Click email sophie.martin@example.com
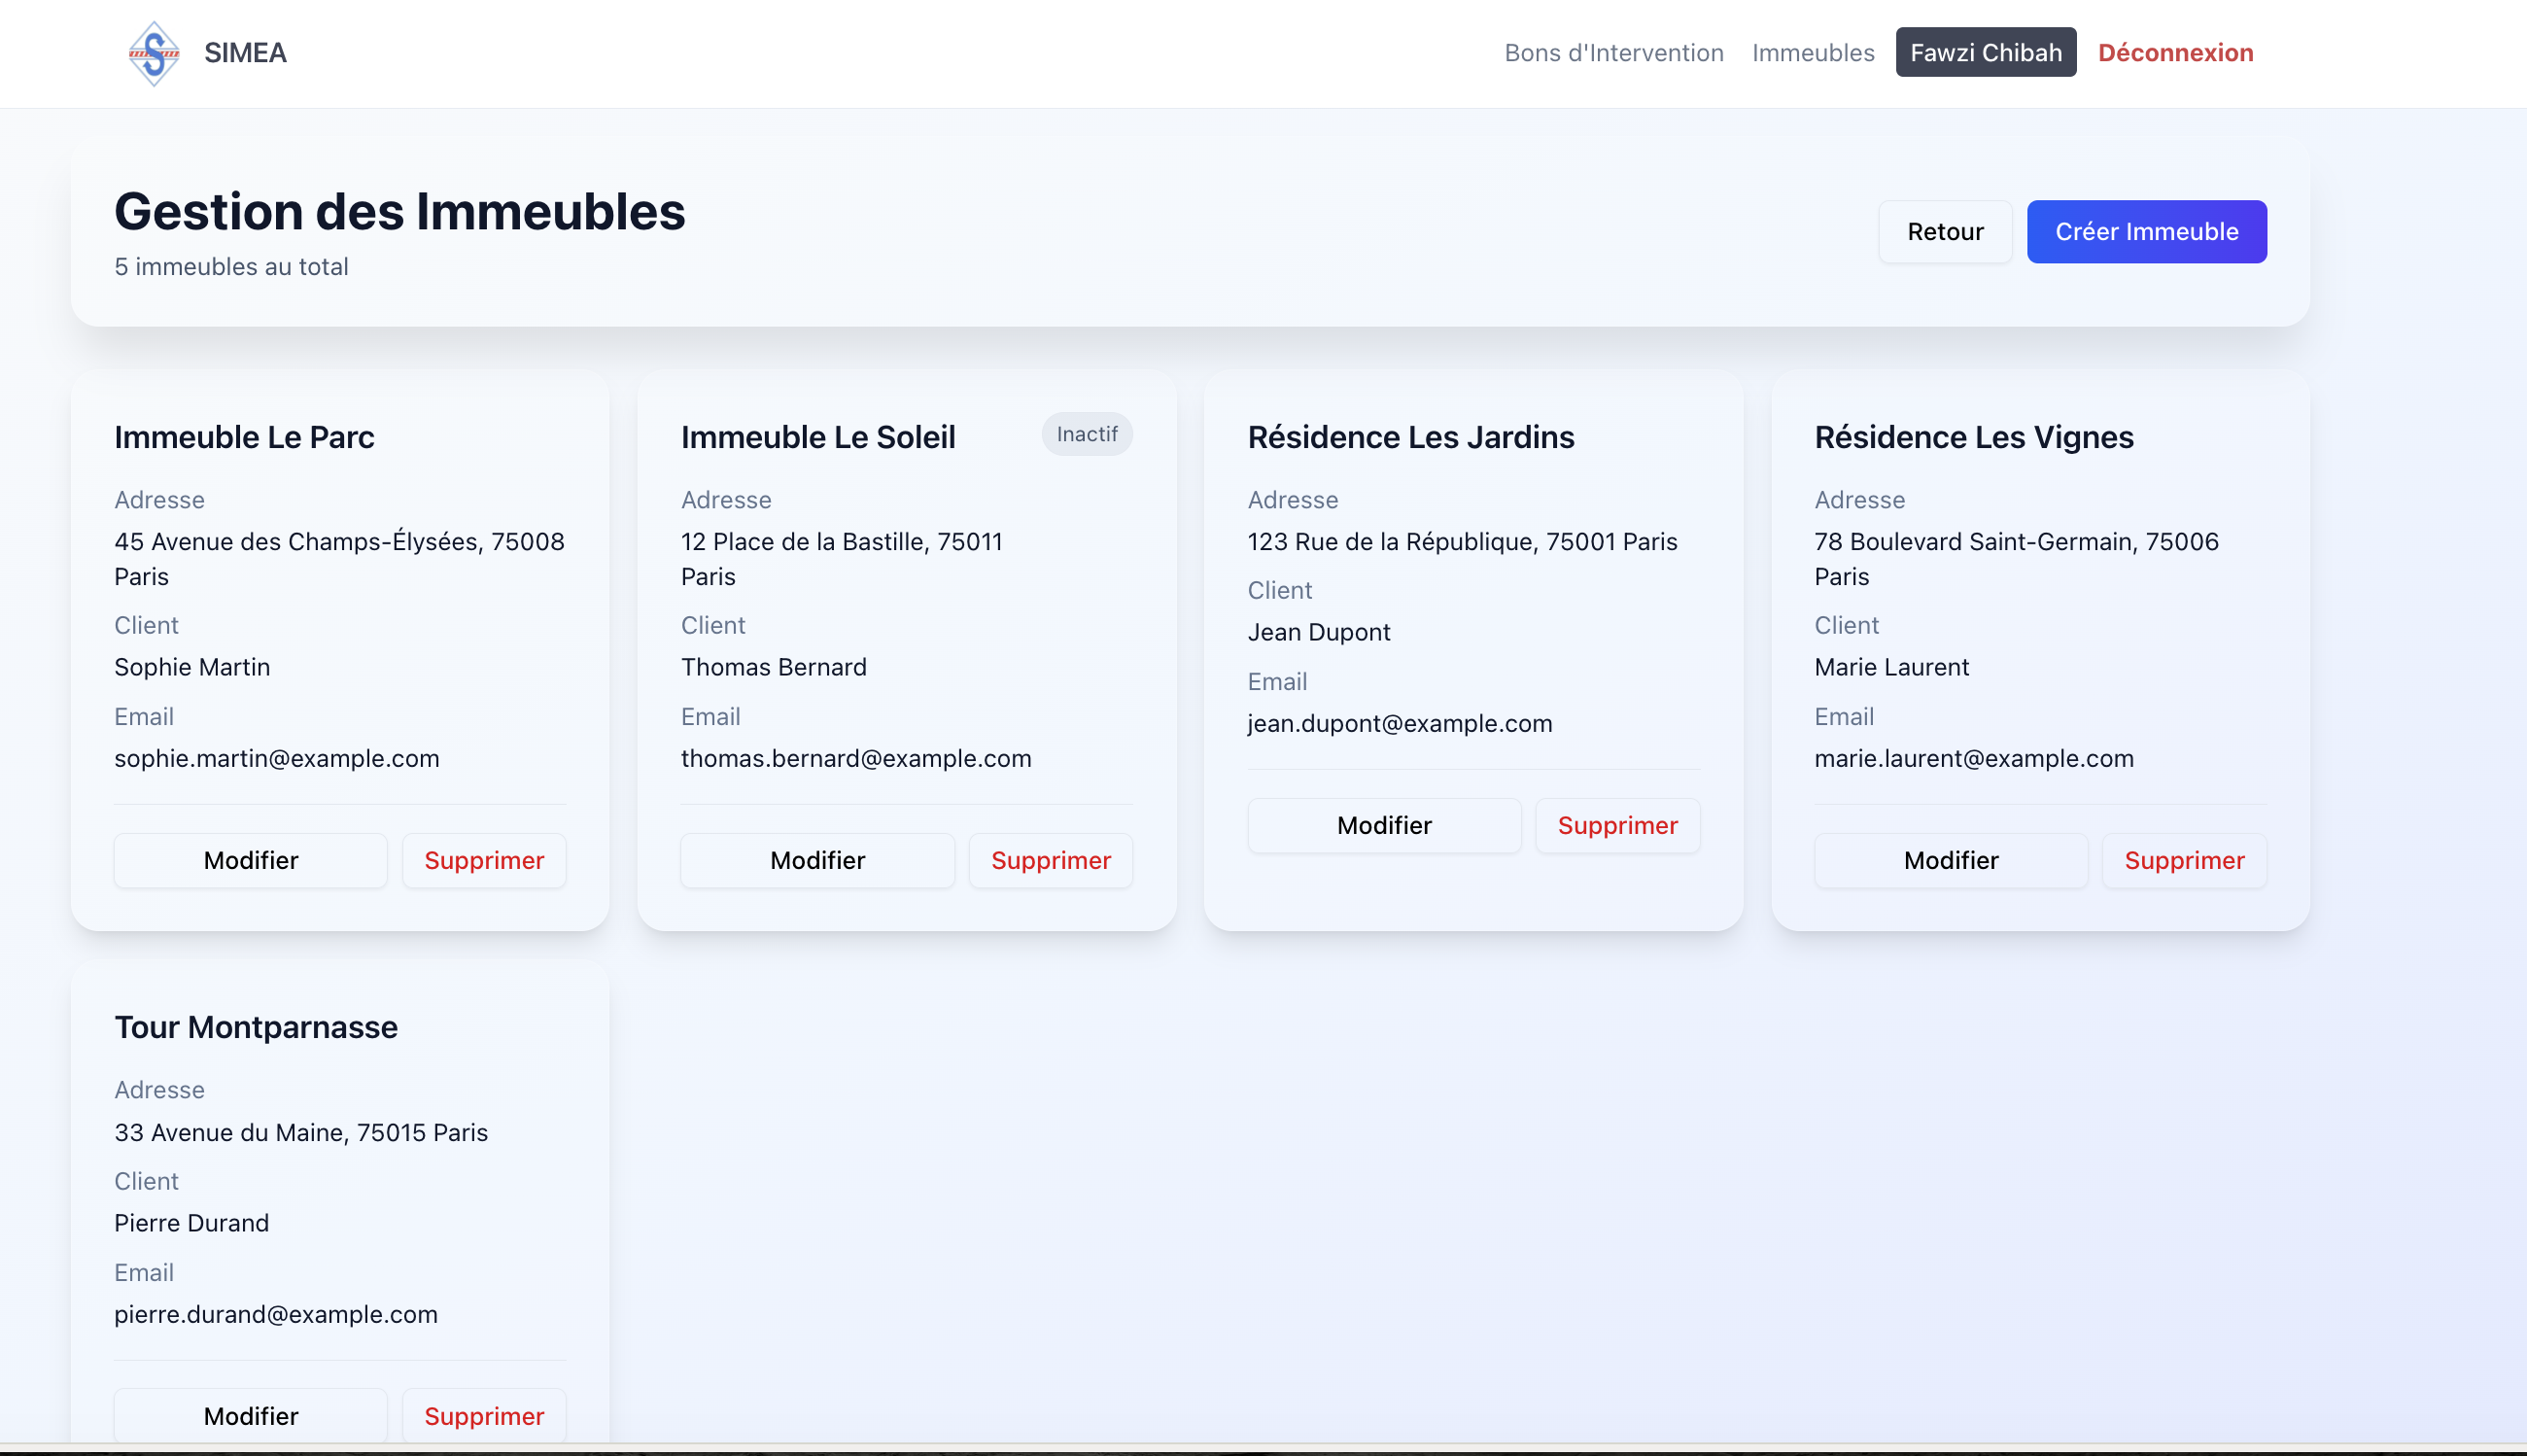The width and height of the screenshot is (2527, 1456). coord(277,758)
